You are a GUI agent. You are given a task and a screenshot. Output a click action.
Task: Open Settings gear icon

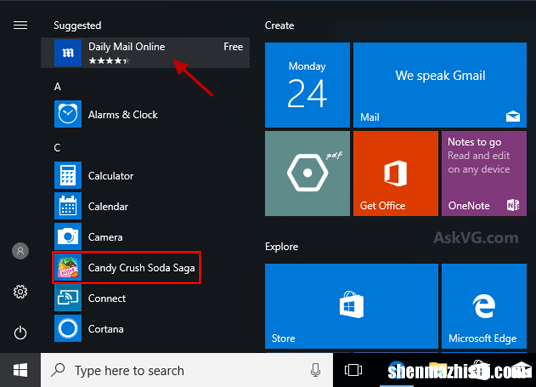coord(20,292)
